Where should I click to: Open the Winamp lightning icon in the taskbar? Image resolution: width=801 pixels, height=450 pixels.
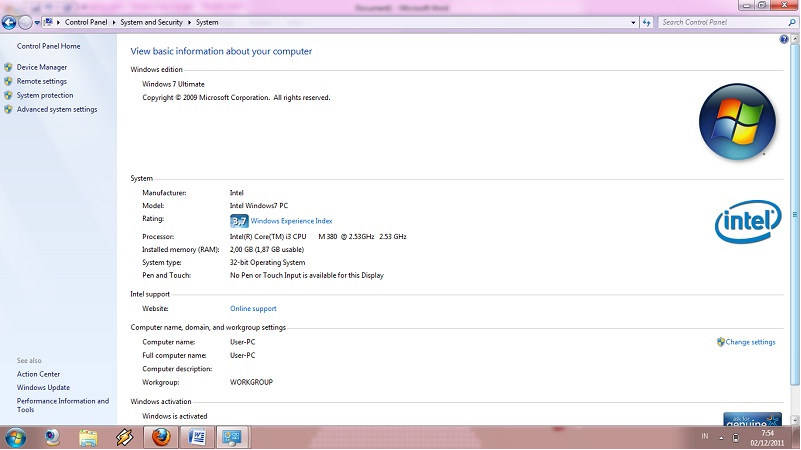[125, 438]
